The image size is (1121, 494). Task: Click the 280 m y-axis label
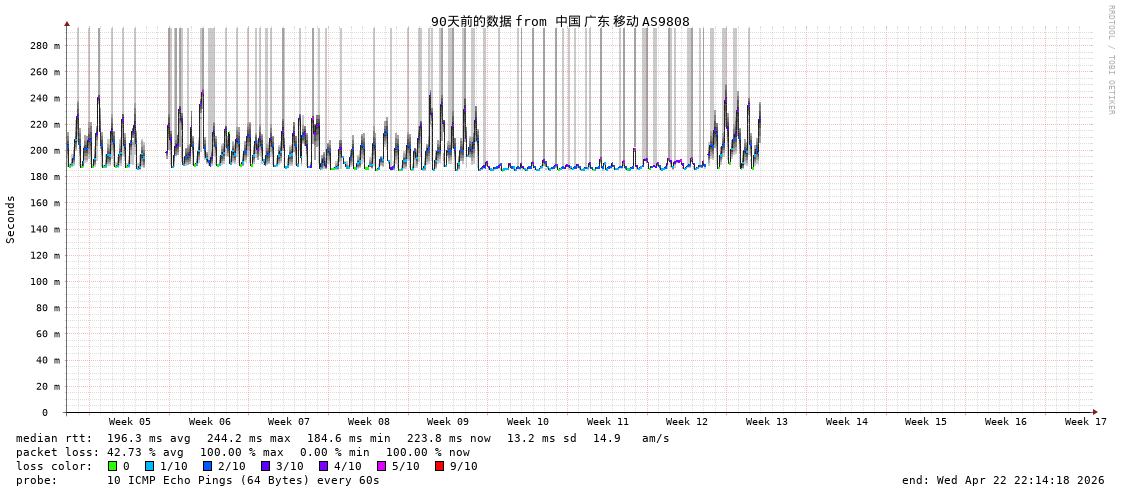[45, 46]
